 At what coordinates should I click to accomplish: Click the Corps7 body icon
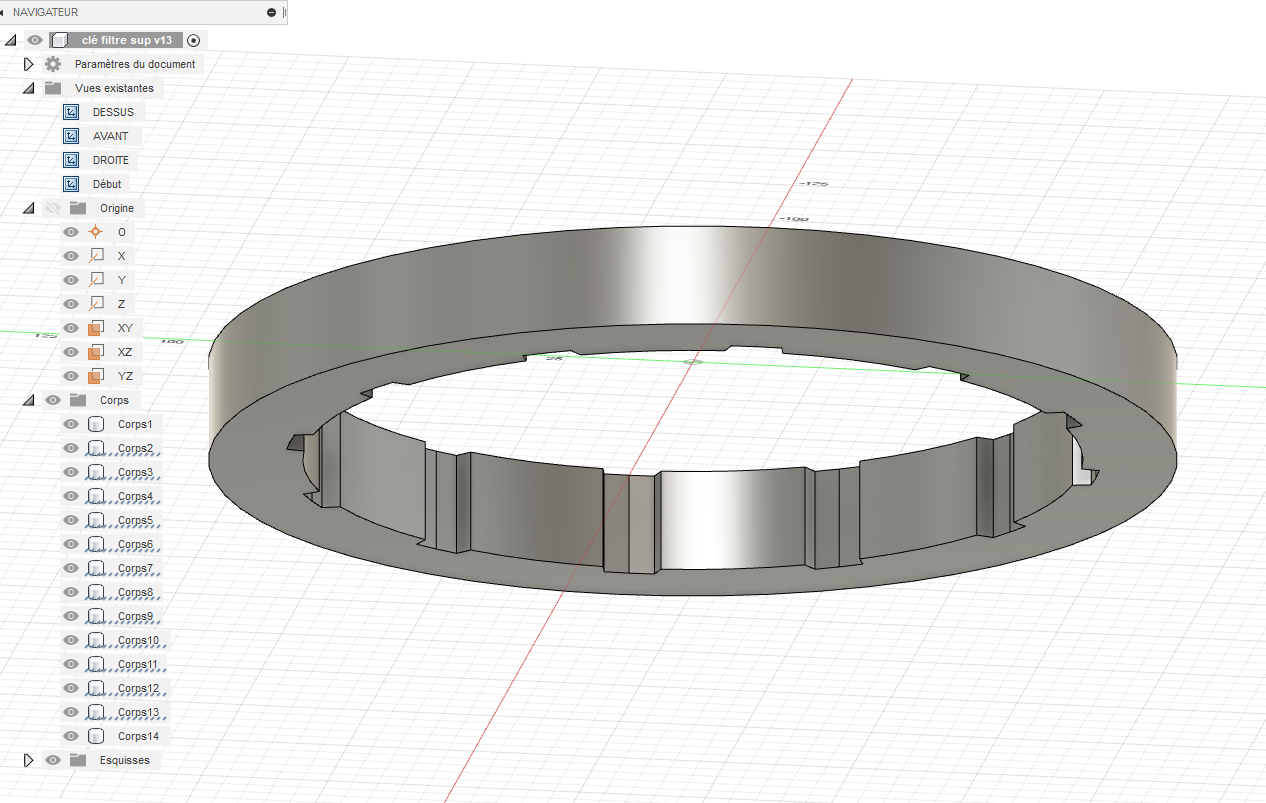(x=96, y=568)
